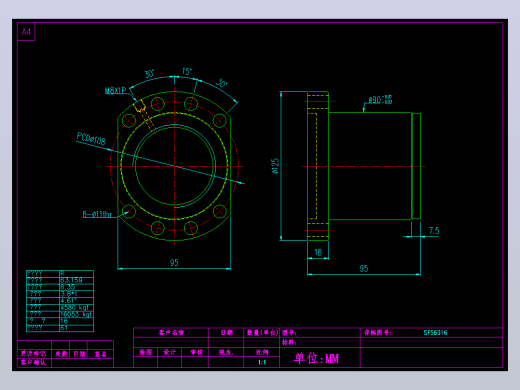The width and height of the screenshot is (520, 390).
Task: Select the 客户名称 title block header
Action: [171, 333]
